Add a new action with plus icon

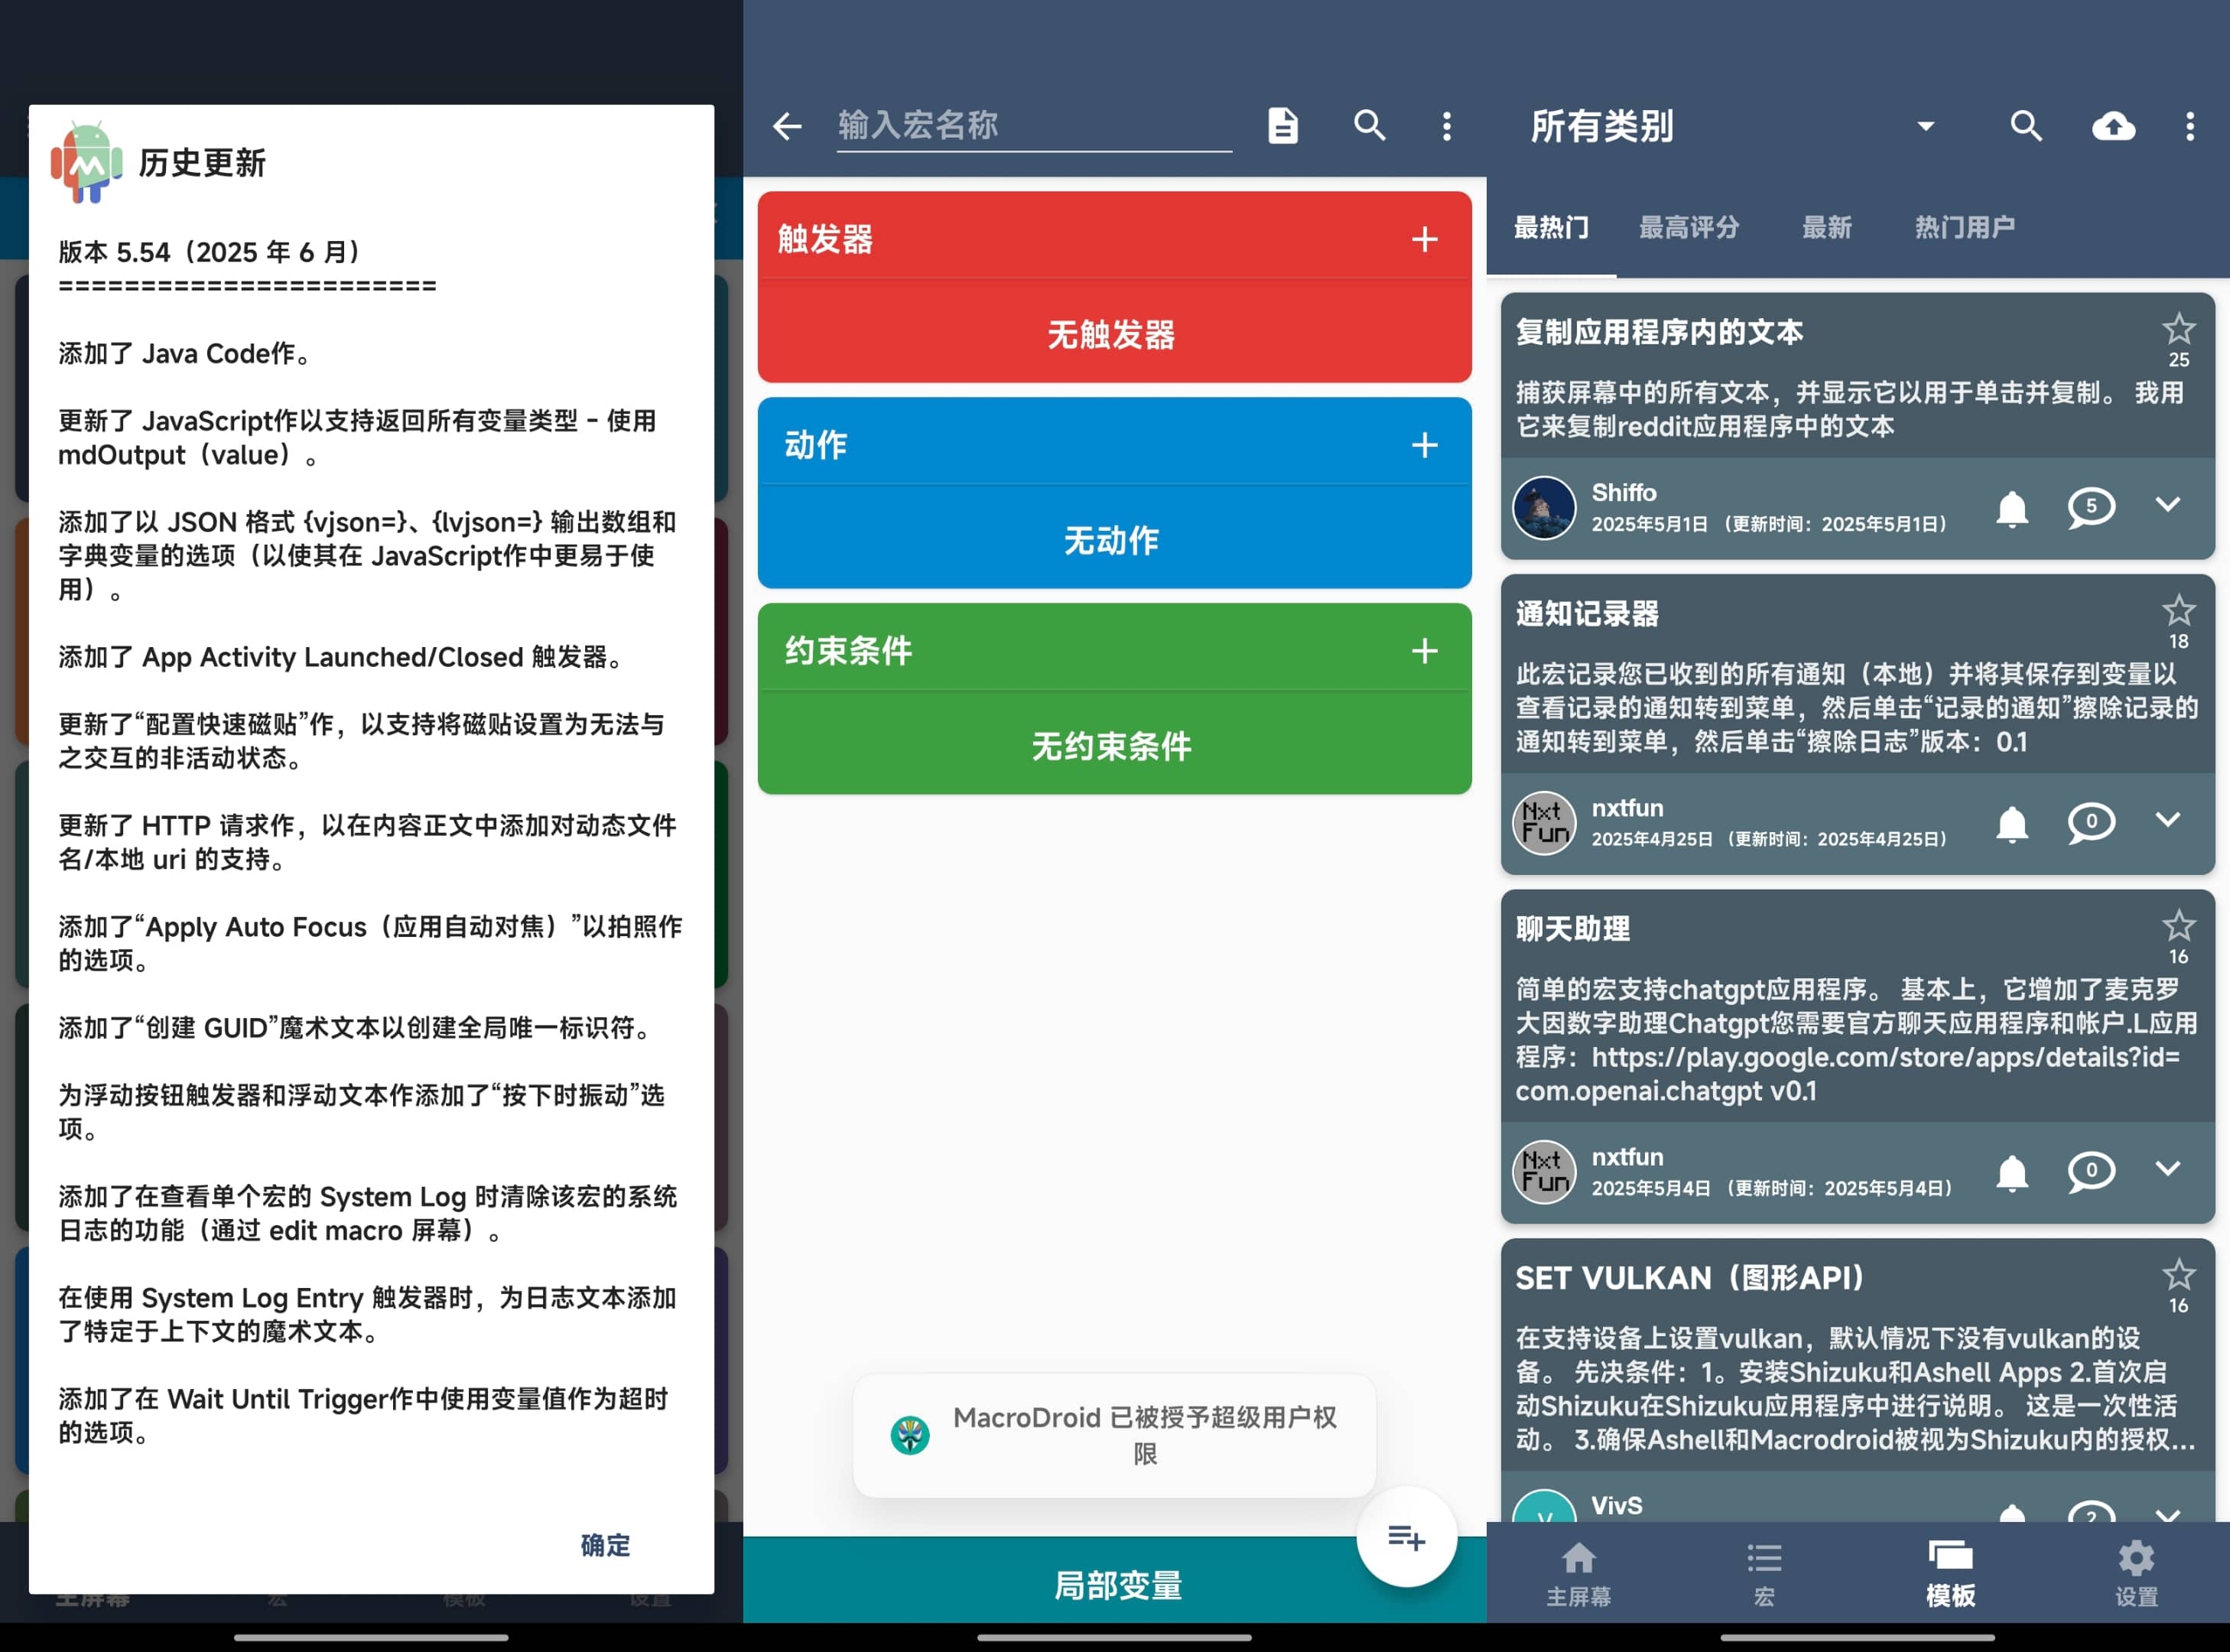point(1424,445)
